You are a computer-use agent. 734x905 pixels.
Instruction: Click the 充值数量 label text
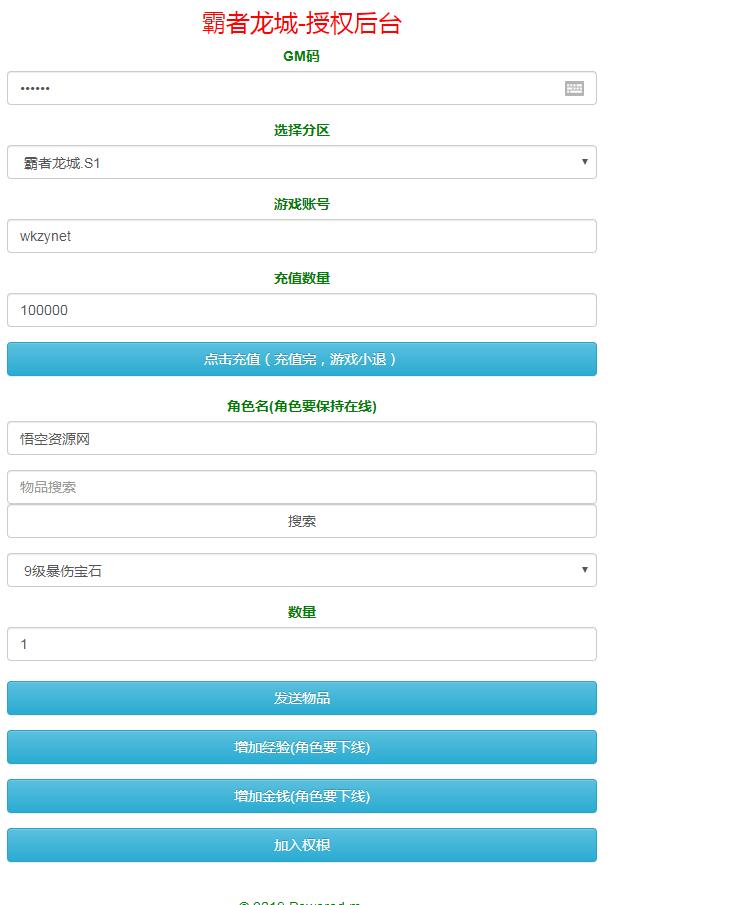301,278
